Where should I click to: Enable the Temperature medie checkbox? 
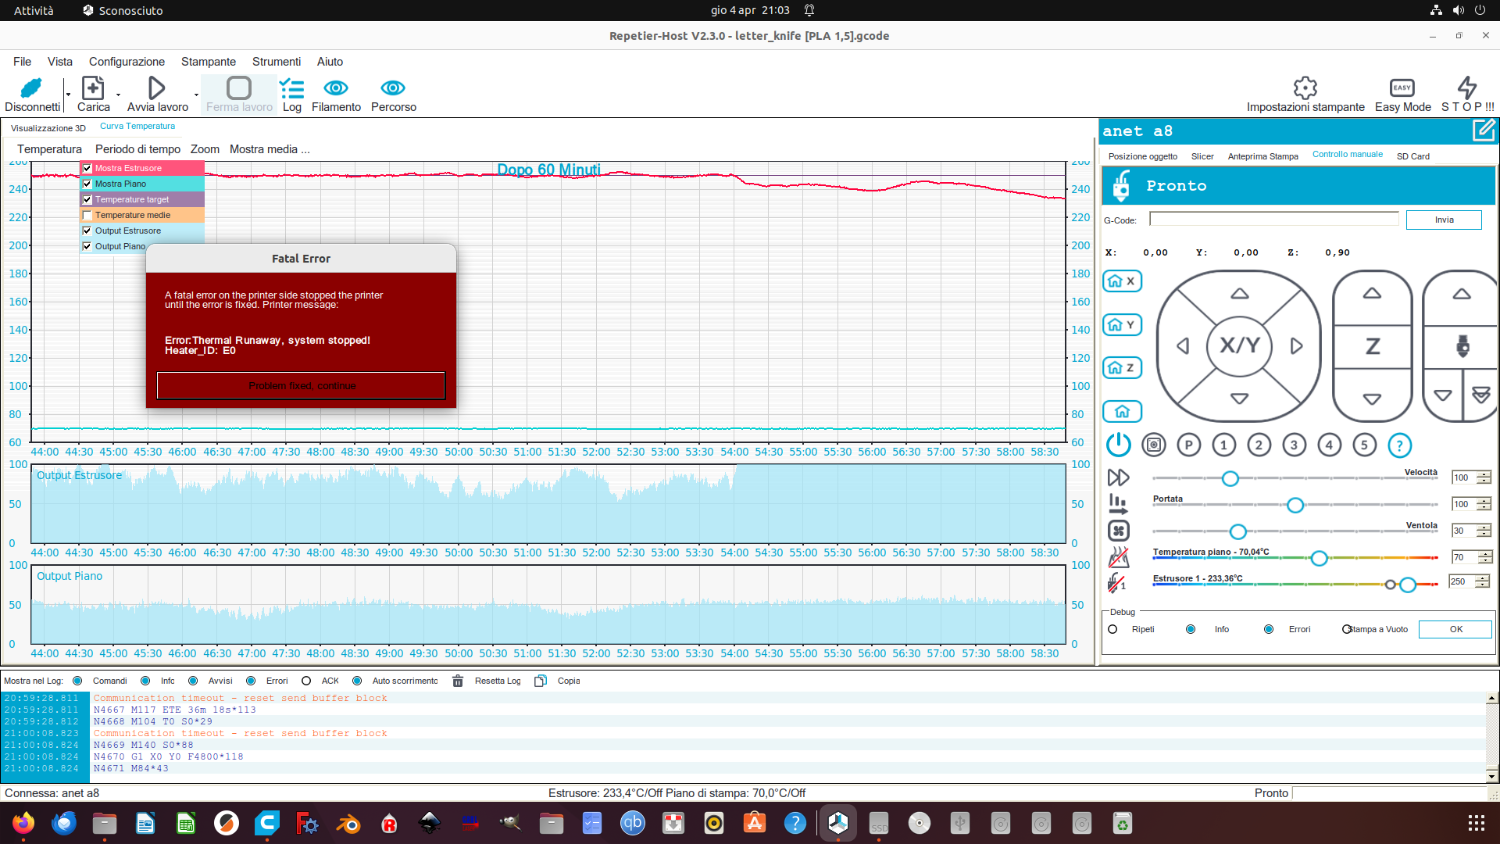pyautogui.click(x=87, y=215)
